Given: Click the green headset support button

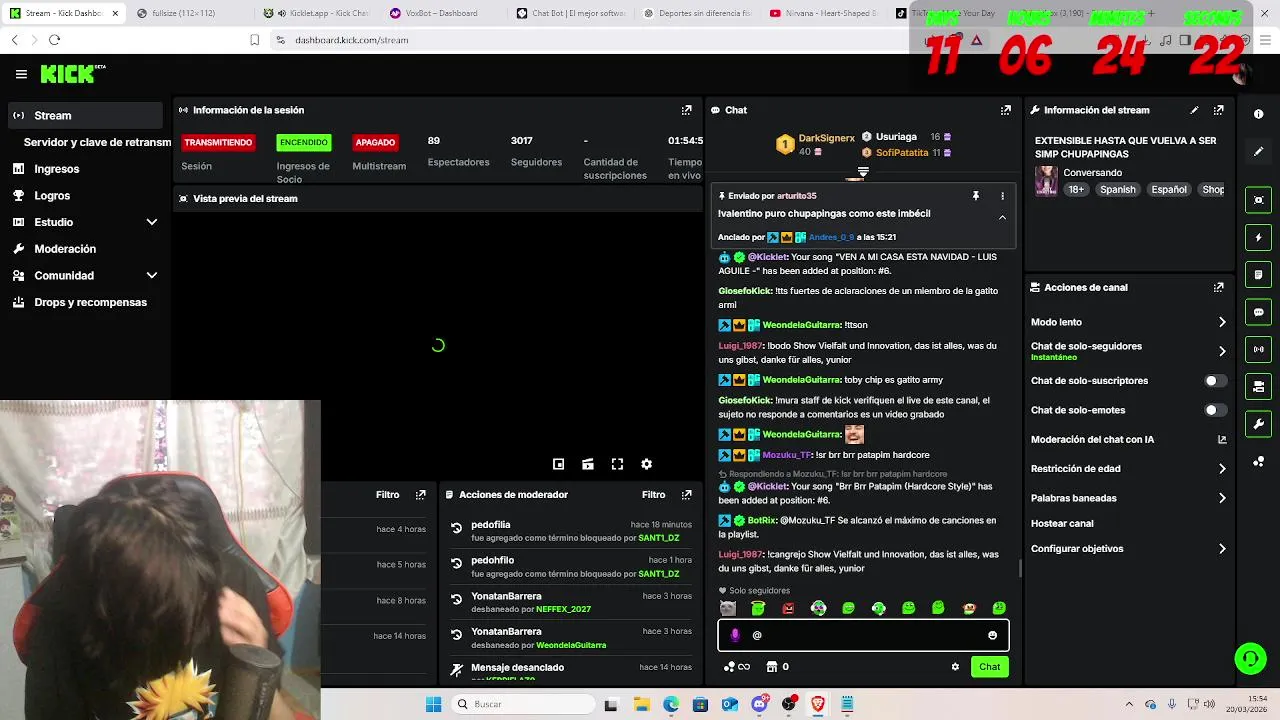Looking at the screenshot, I should pyautogui.click(x=1250, y=658).
